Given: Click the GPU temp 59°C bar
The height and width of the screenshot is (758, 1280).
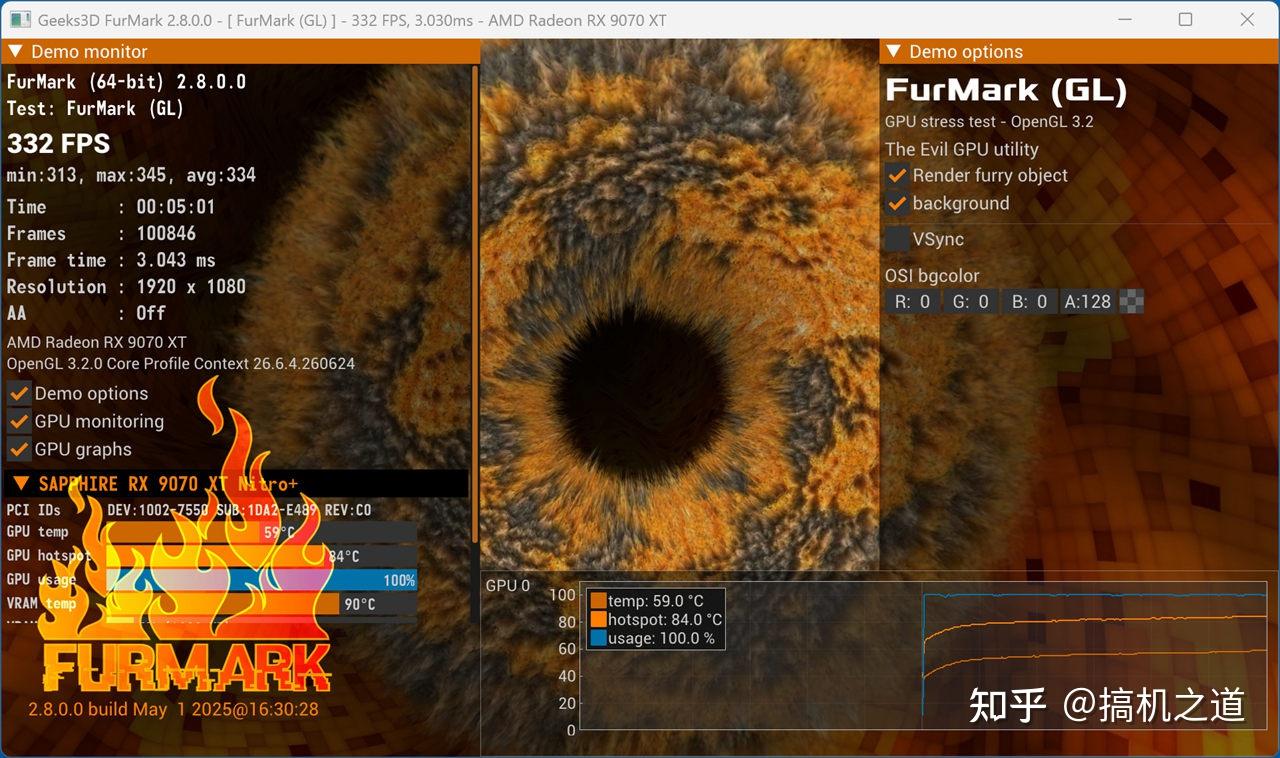Looking at the screenshot, I should tap(262, 532).
